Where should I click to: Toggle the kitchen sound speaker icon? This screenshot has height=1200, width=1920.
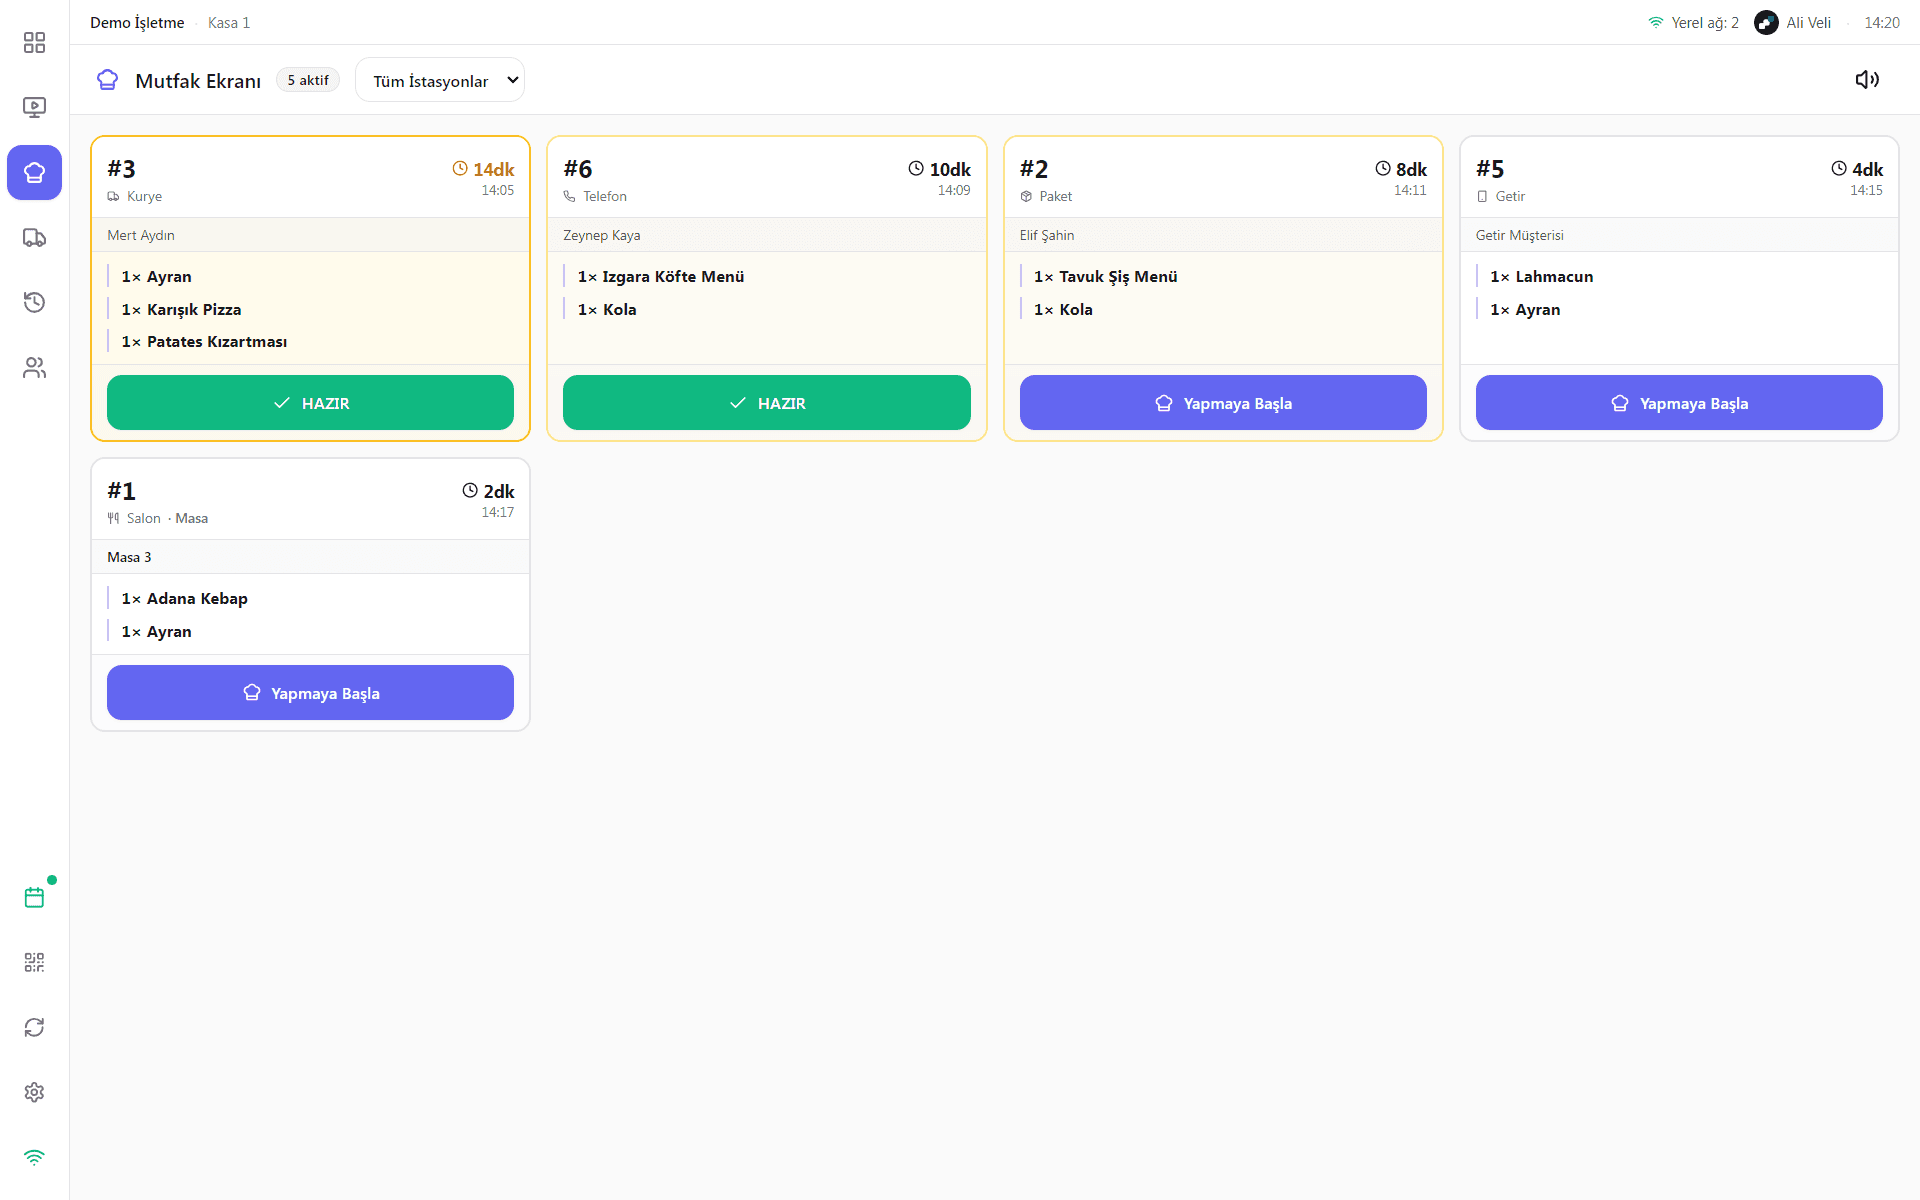[1867, 79]
